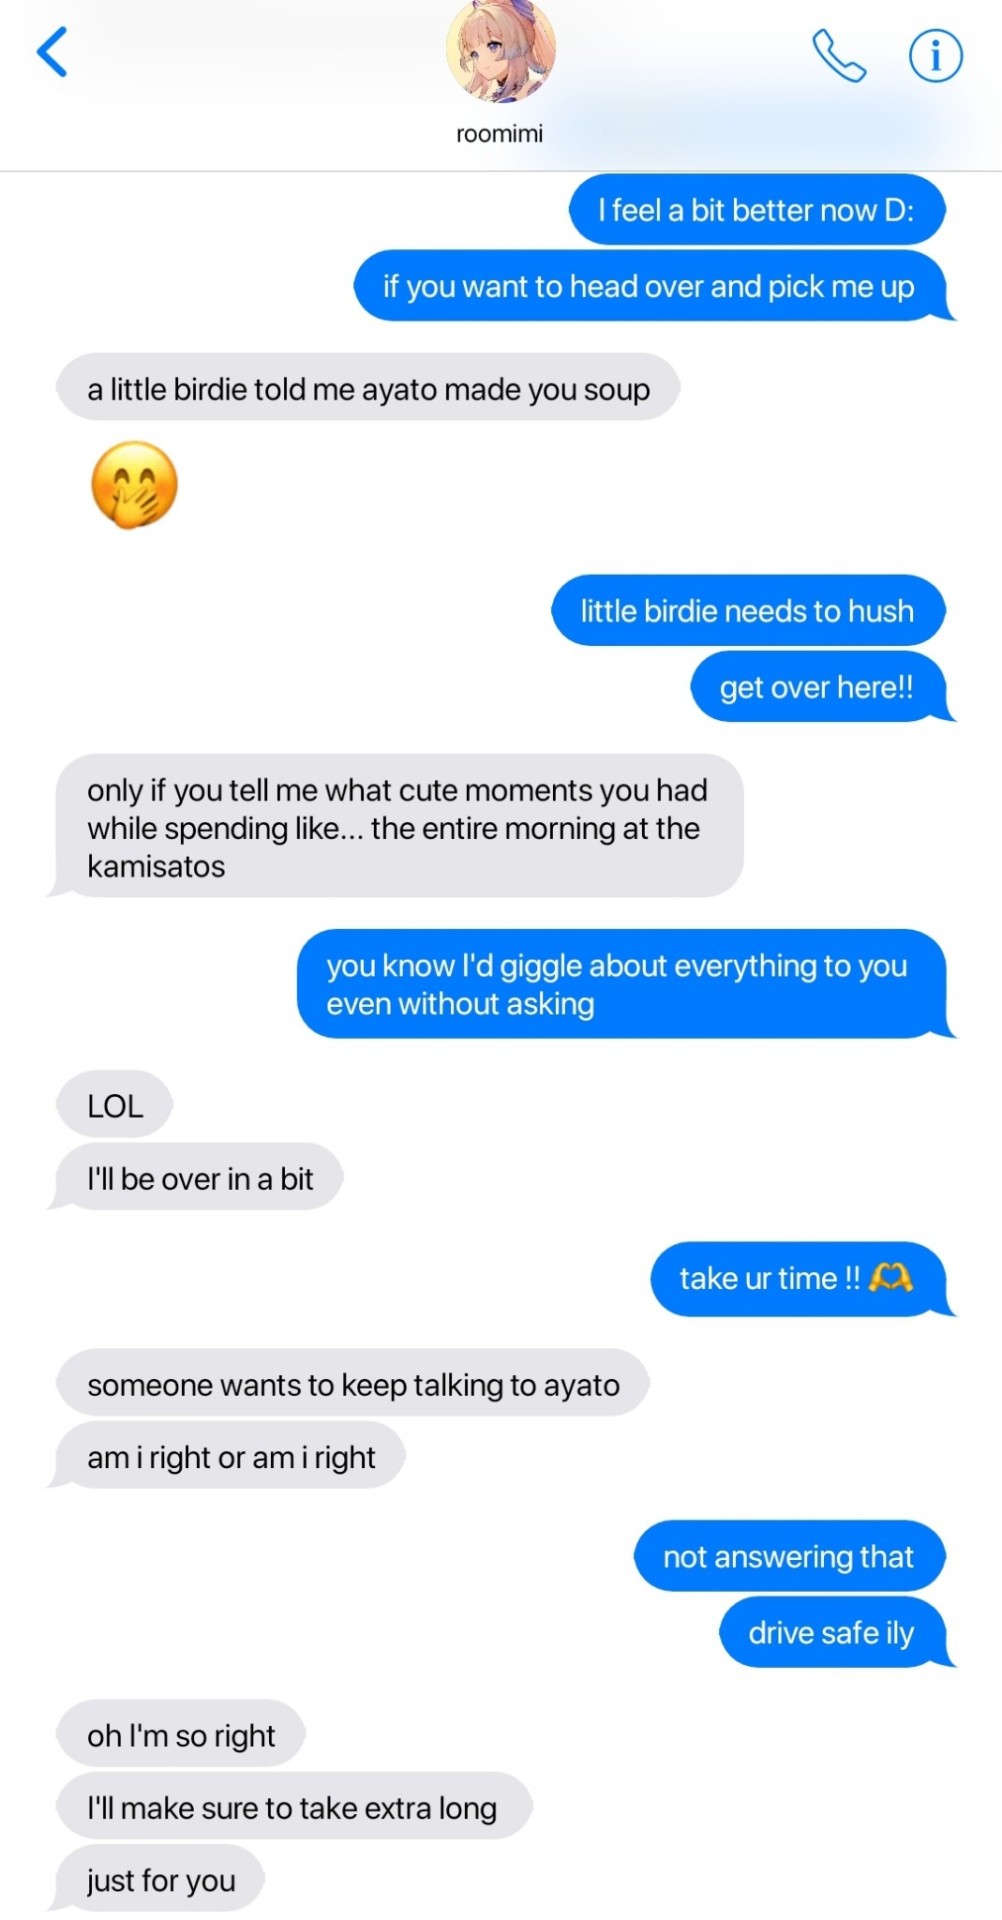
Task: Tap the 'drive safe ily' message
Action: click(835, 1632)
